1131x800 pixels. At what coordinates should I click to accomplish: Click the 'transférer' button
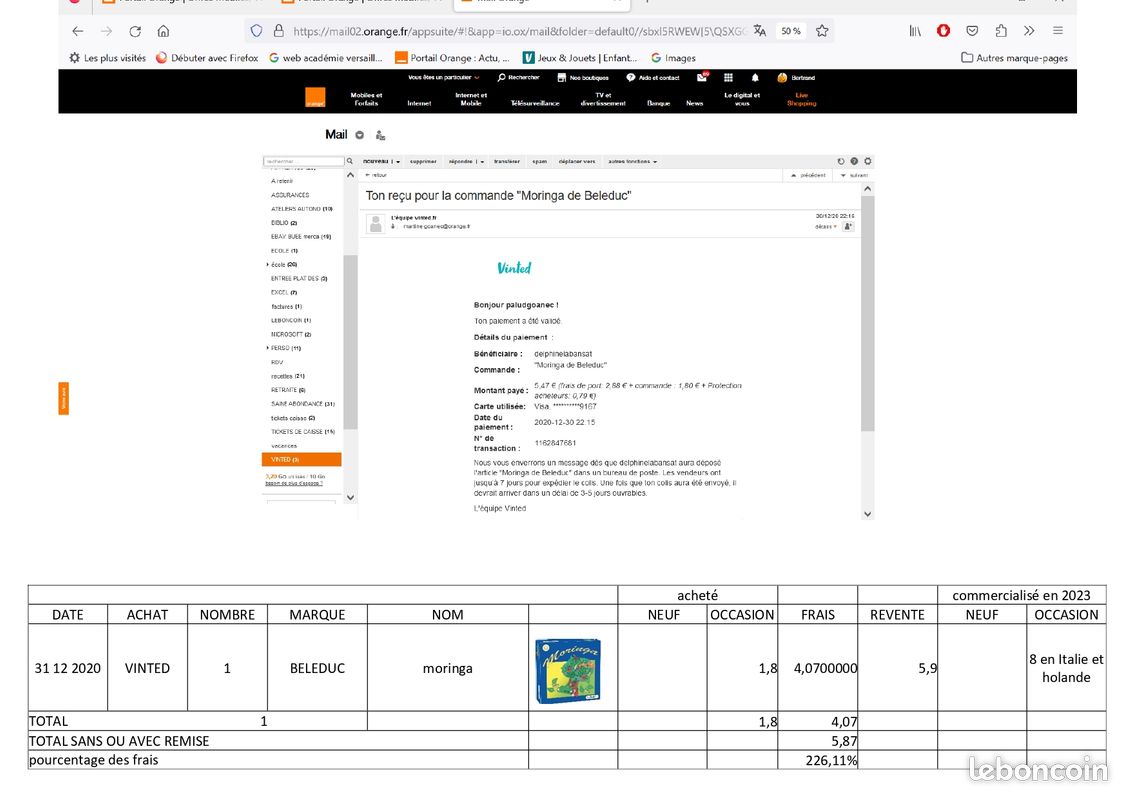507,162
